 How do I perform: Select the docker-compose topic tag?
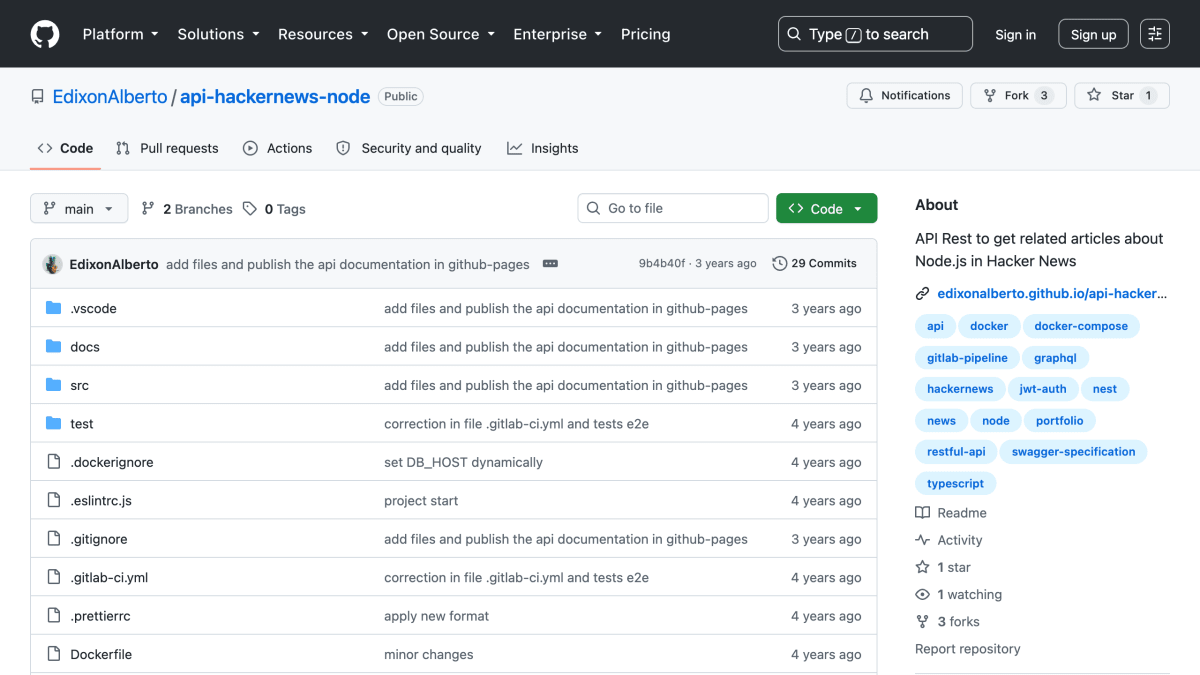[x=1081, y=326]
